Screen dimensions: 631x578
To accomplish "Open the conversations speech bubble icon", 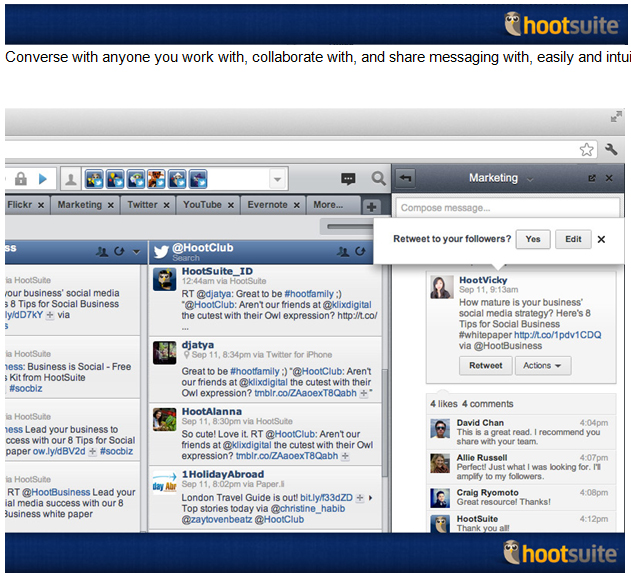I will click(x=348, y=178).
